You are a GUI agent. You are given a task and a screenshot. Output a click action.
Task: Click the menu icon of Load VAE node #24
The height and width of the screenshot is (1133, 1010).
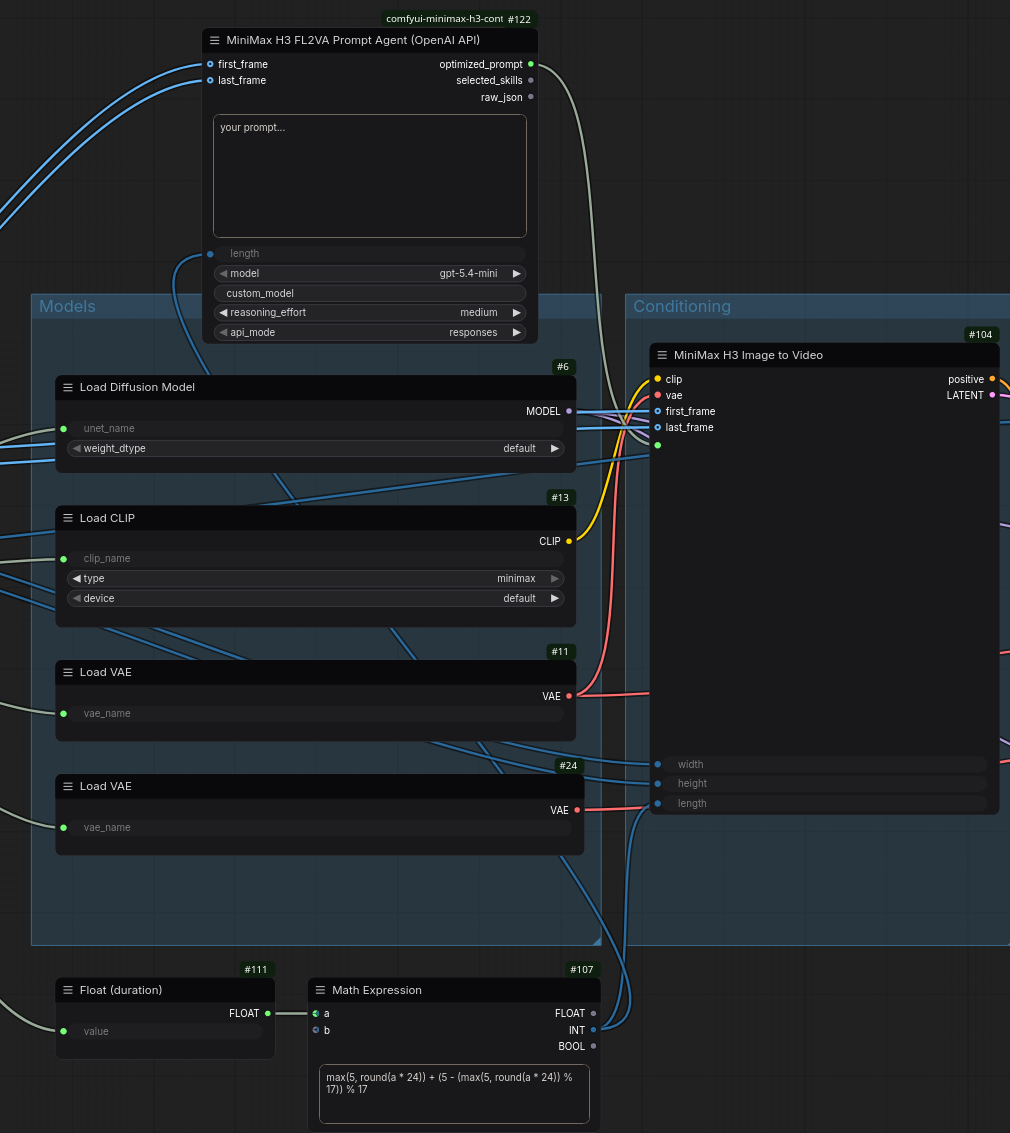click(x=68, y=786)
